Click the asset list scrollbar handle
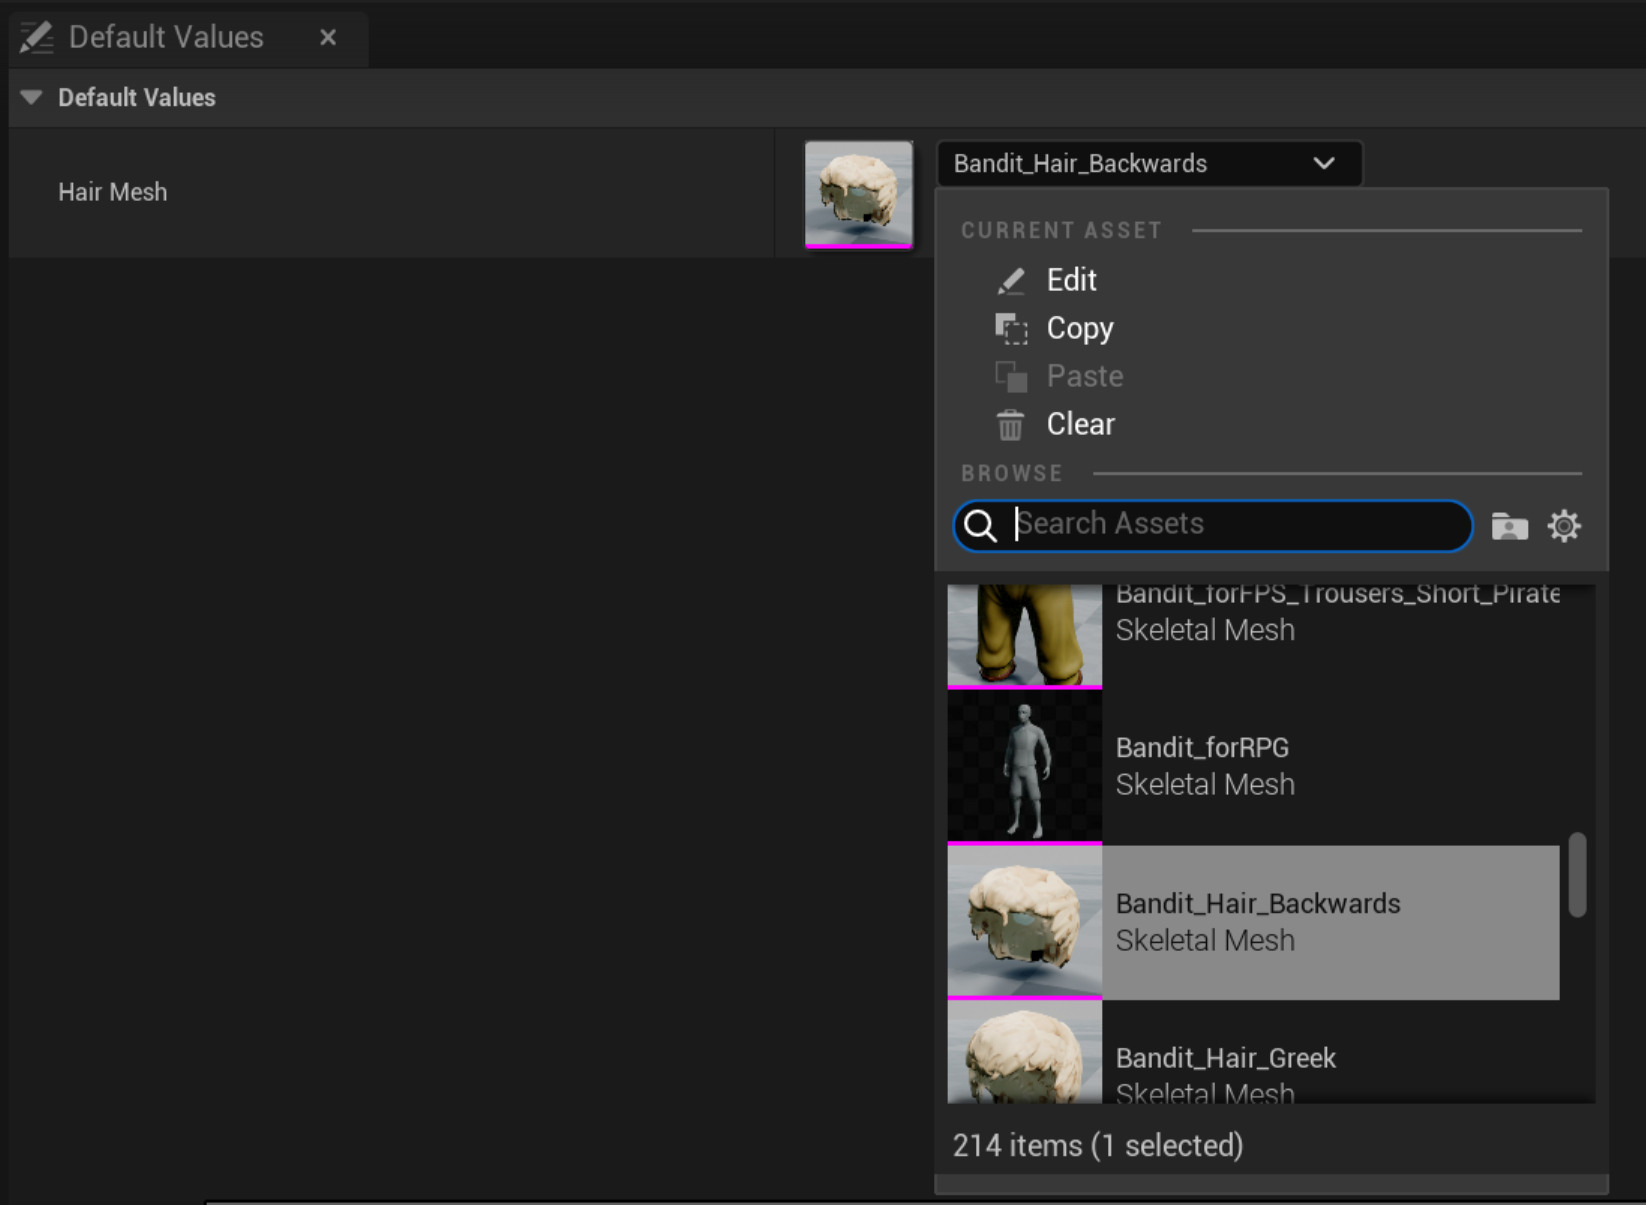Viewport: 1646px width, 1205px height. click(1578, 874)
